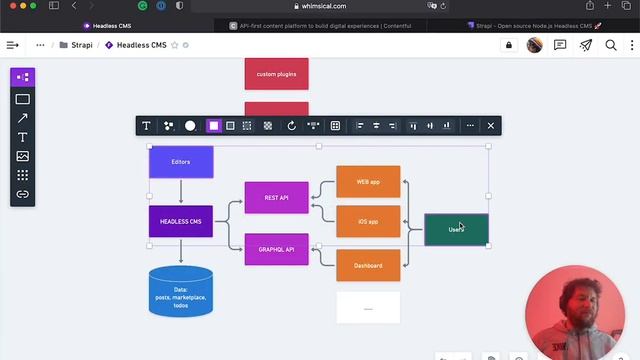Choose dashed border style
The height and width of the screenshot is (360, 640).
[247, 126]
